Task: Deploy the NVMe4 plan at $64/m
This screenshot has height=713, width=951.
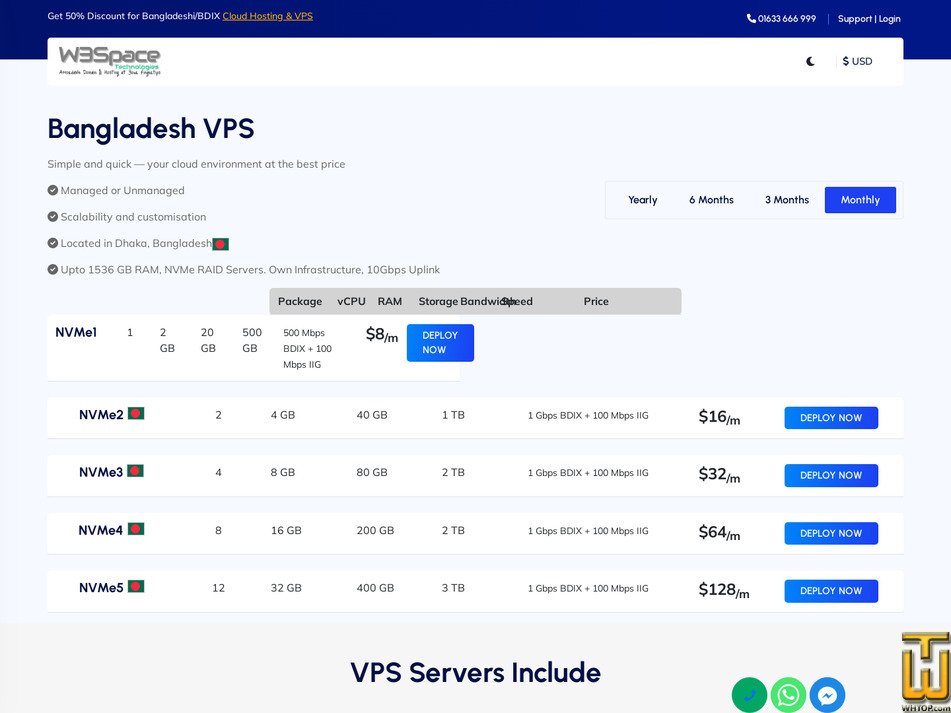Action: pyautogui.click(x=831, y=533)
